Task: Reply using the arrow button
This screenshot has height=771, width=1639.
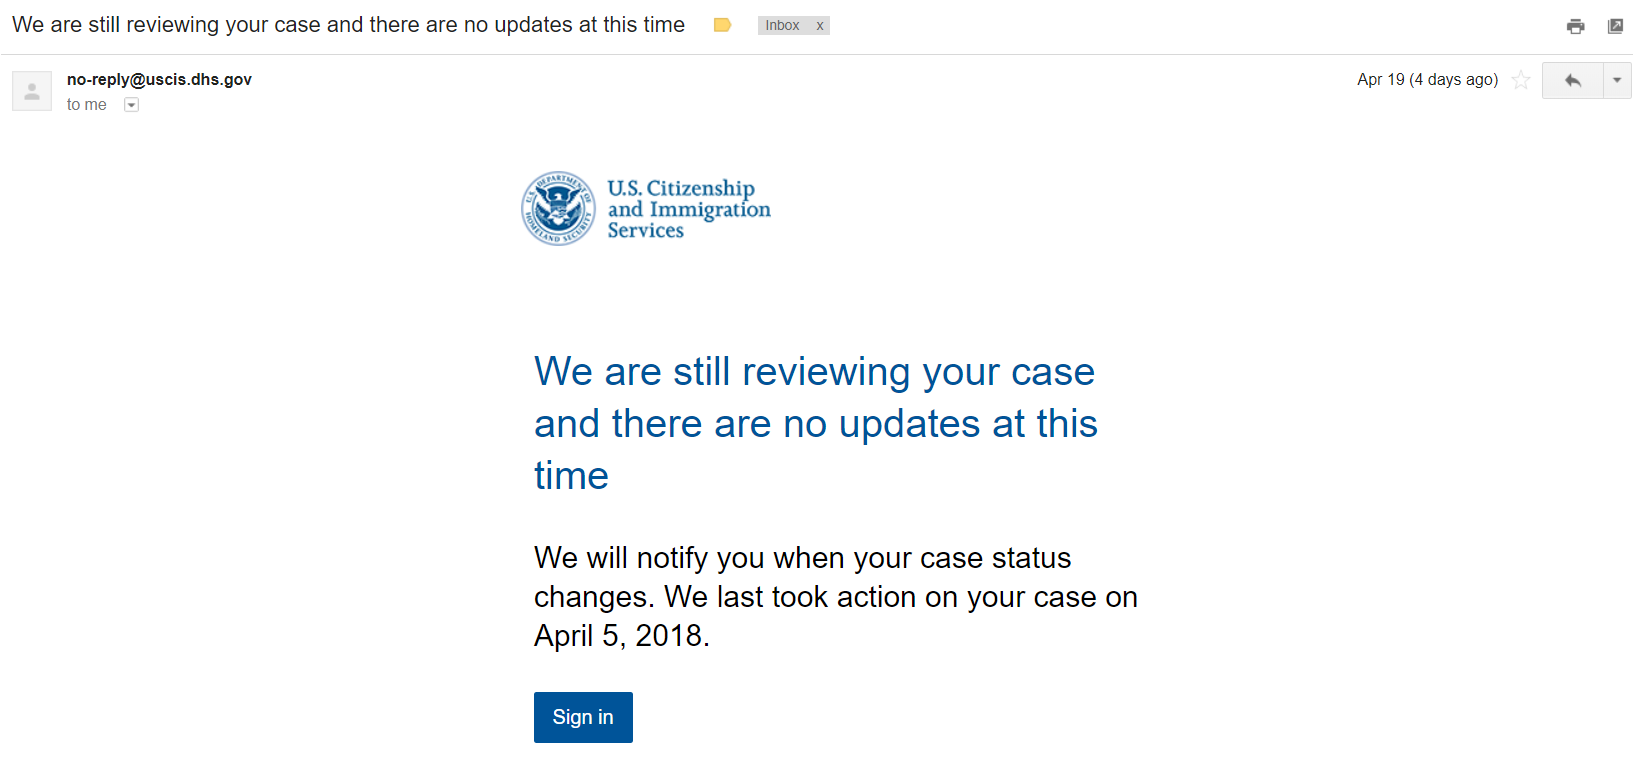Action: point(1572,80)
